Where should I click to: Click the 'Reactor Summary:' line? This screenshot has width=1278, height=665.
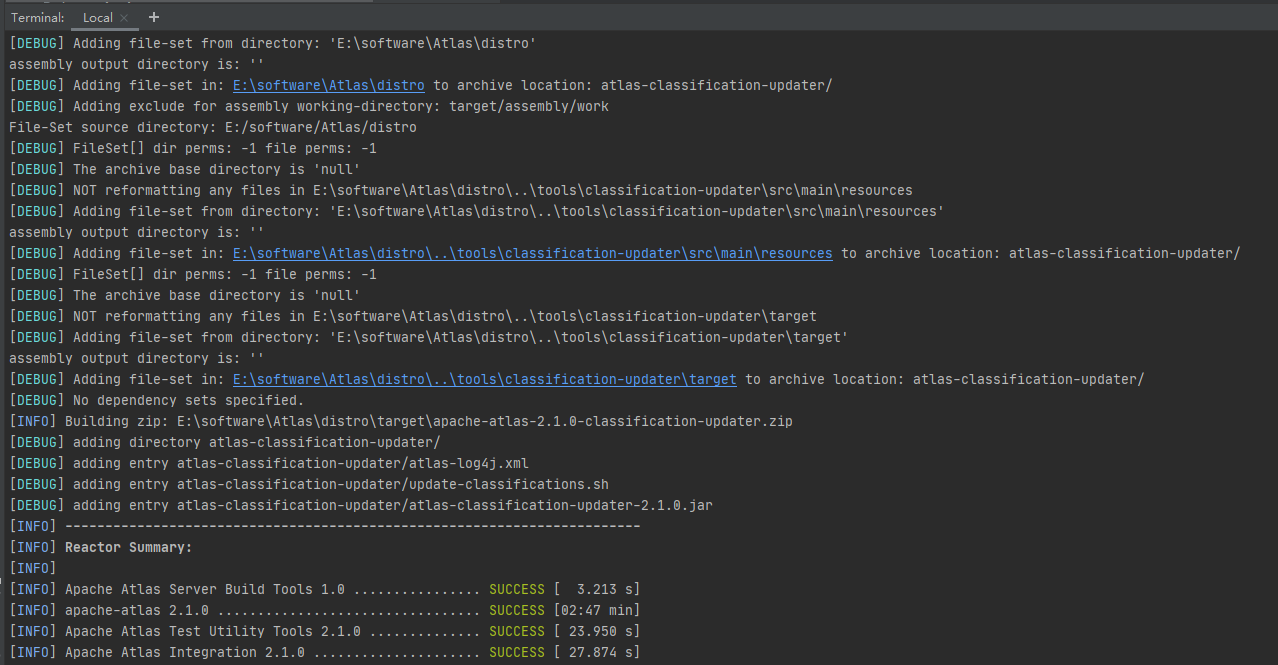(x=101, y=547)
